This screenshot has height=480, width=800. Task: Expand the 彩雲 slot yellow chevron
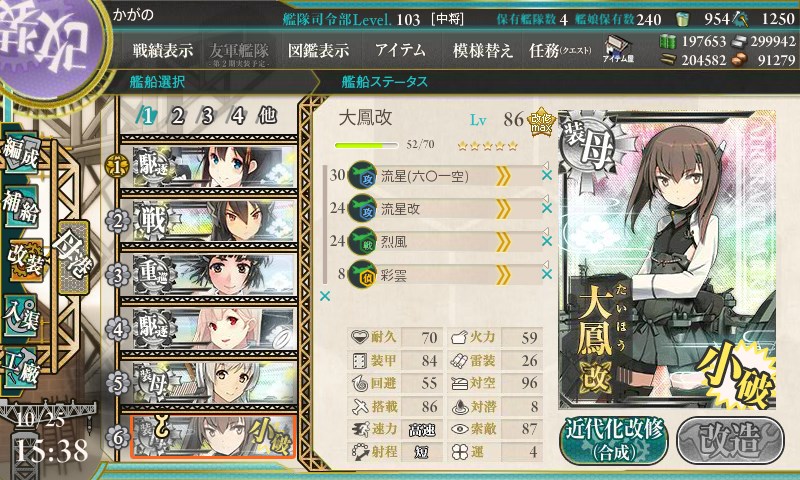pyautogui.click(x=503, y=275)
